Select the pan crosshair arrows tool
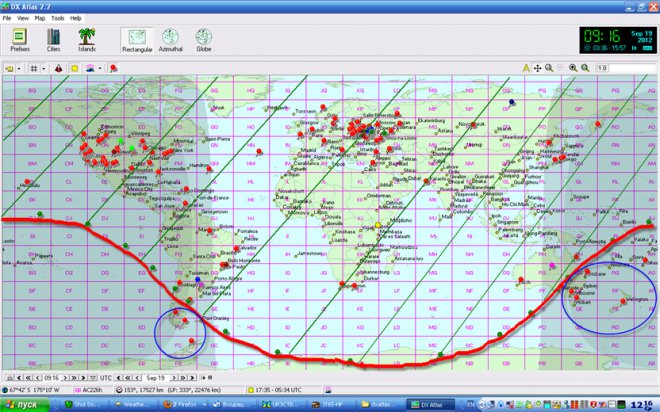Screen dimensions: 660x412 [x=537, y=68]
